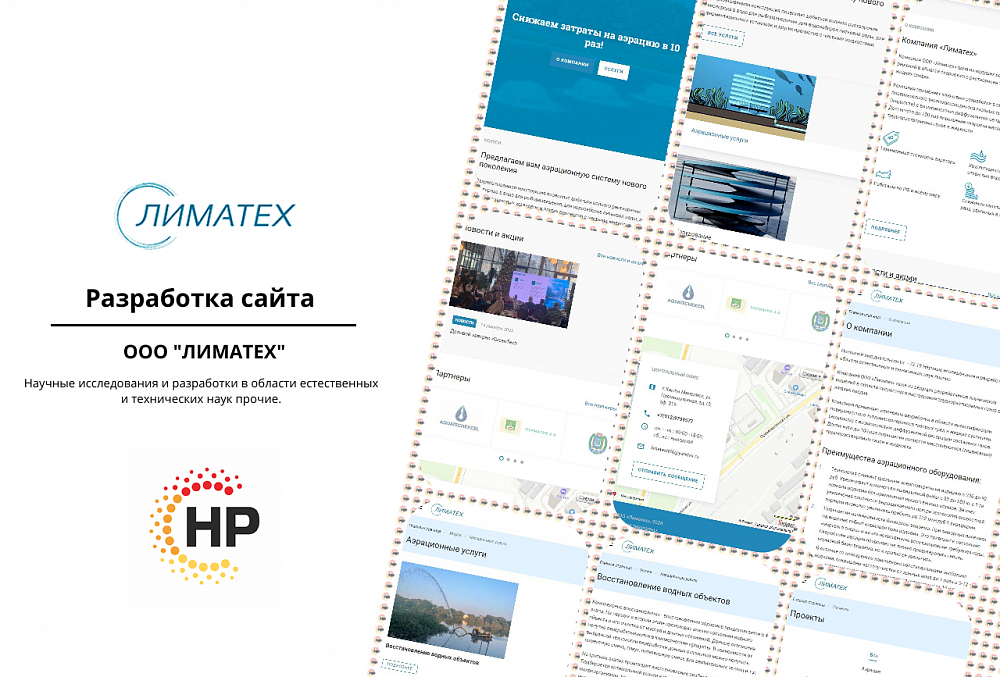Select first carousel dot under the conference-photo partners row

(x=501, y=458)
